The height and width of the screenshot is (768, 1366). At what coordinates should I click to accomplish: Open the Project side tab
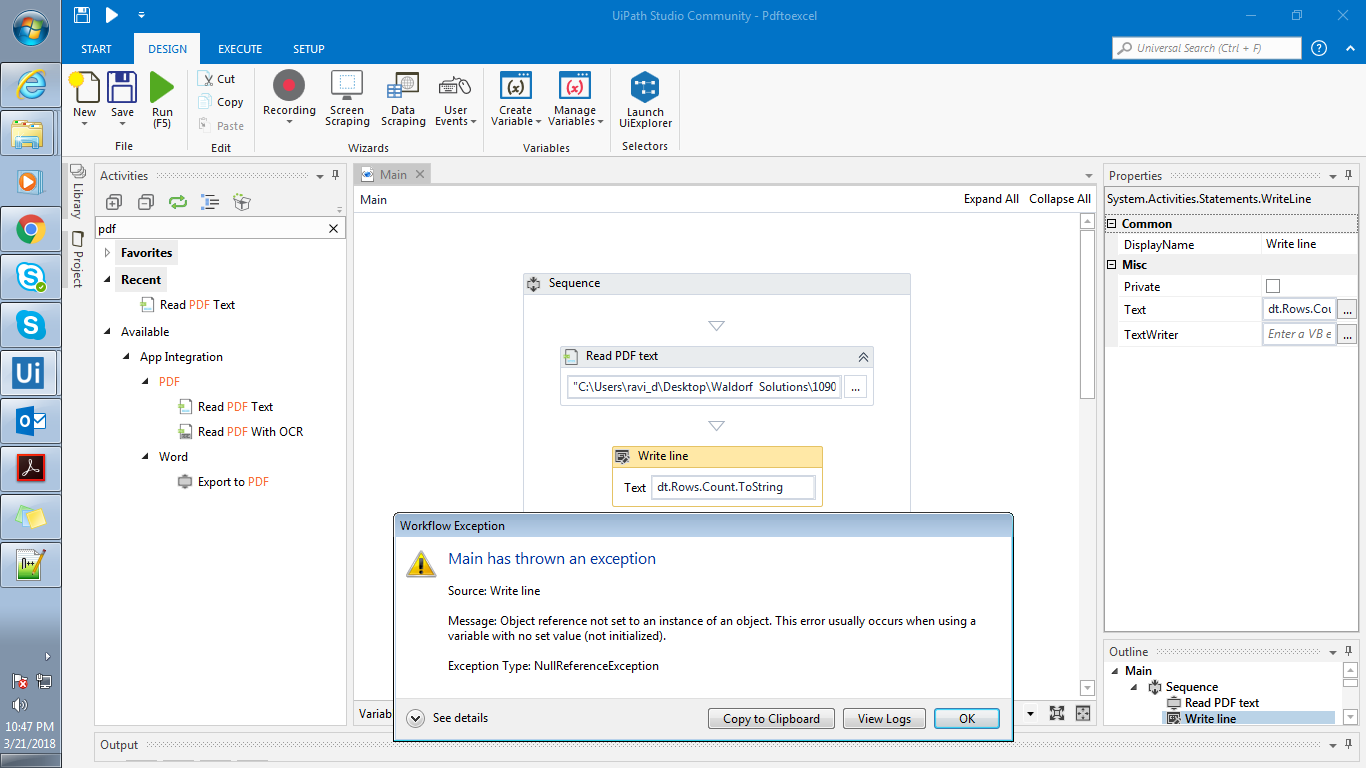coord(77,259)
